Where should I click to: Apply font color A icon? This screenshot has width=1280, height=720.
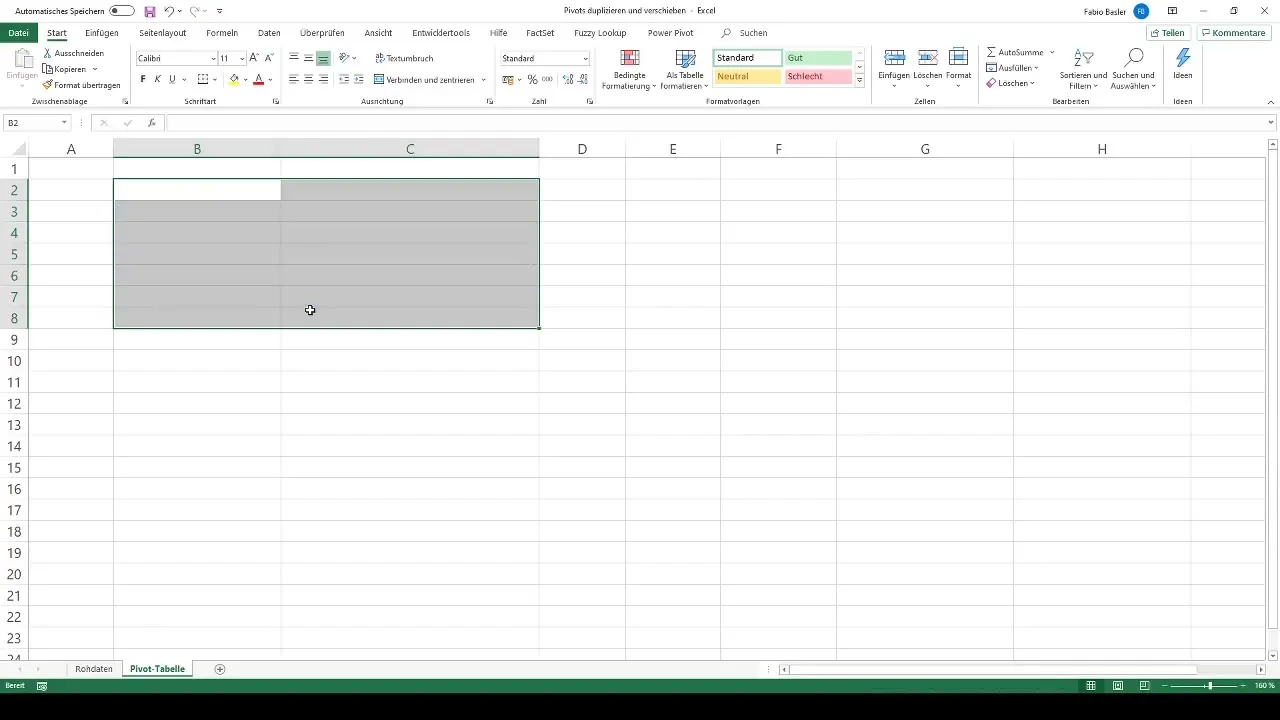(x=258, y=79)
